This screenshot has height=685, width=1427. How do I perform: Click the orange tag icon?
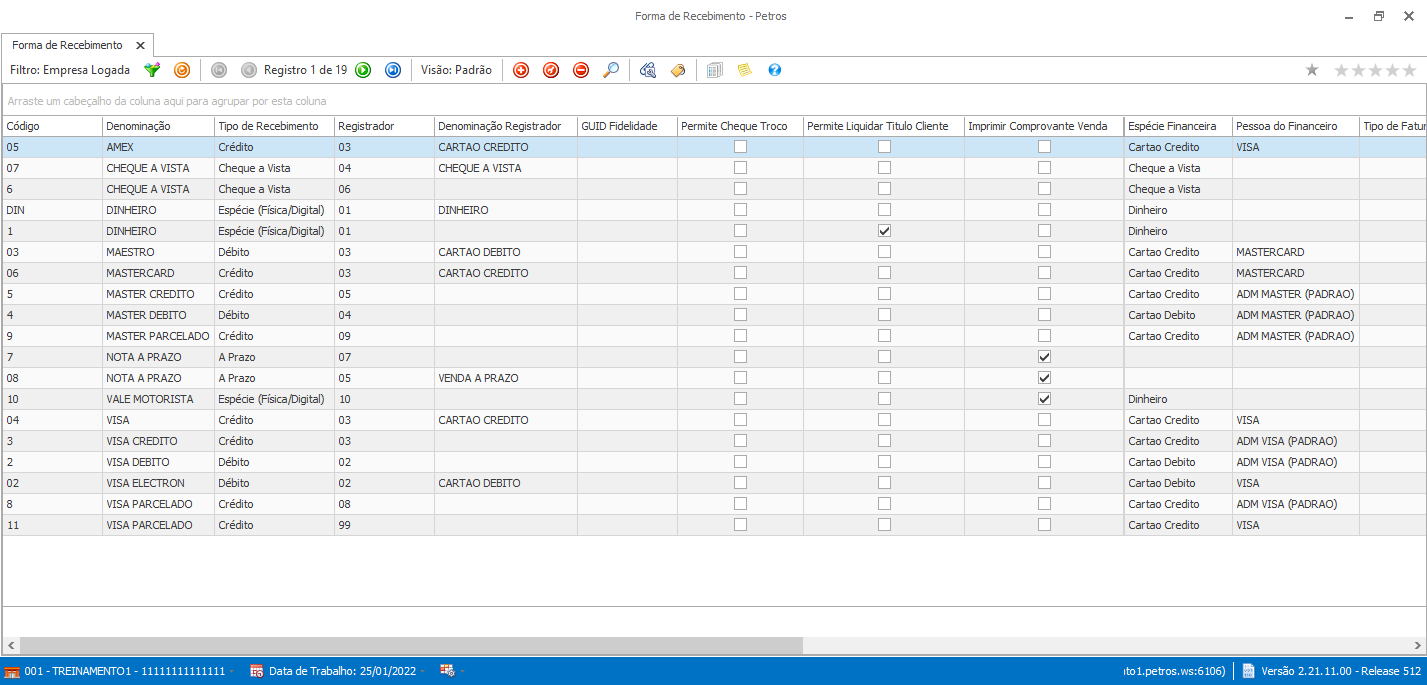(678, 70)
